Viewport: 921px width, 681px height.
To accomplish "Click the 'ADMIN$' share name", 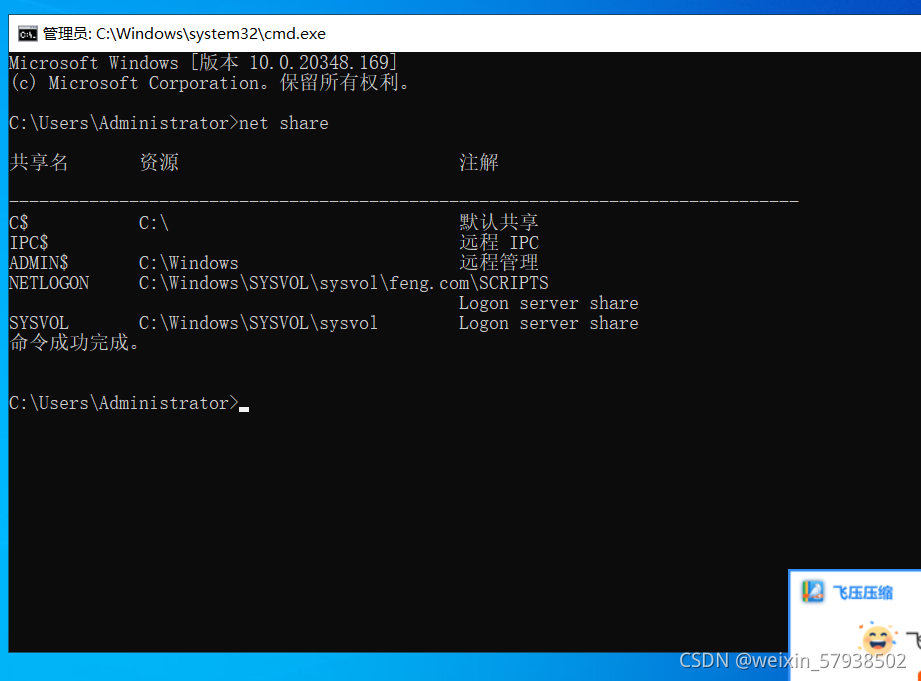I will click(x=39, y=263).
